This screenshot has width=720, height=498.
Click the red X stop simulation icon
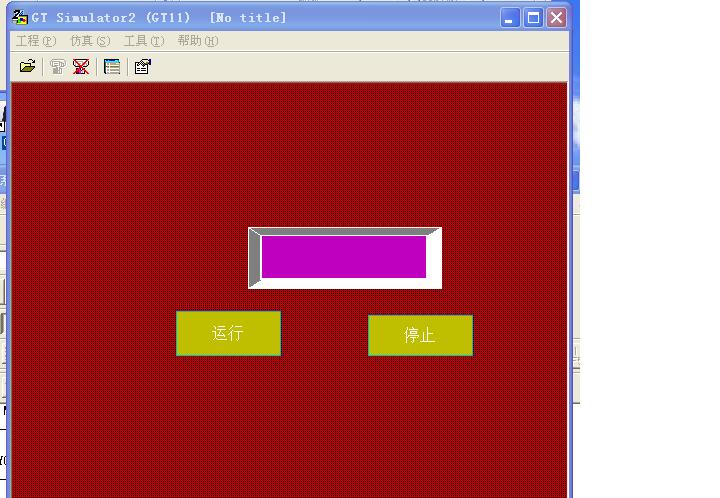point(81,67)
